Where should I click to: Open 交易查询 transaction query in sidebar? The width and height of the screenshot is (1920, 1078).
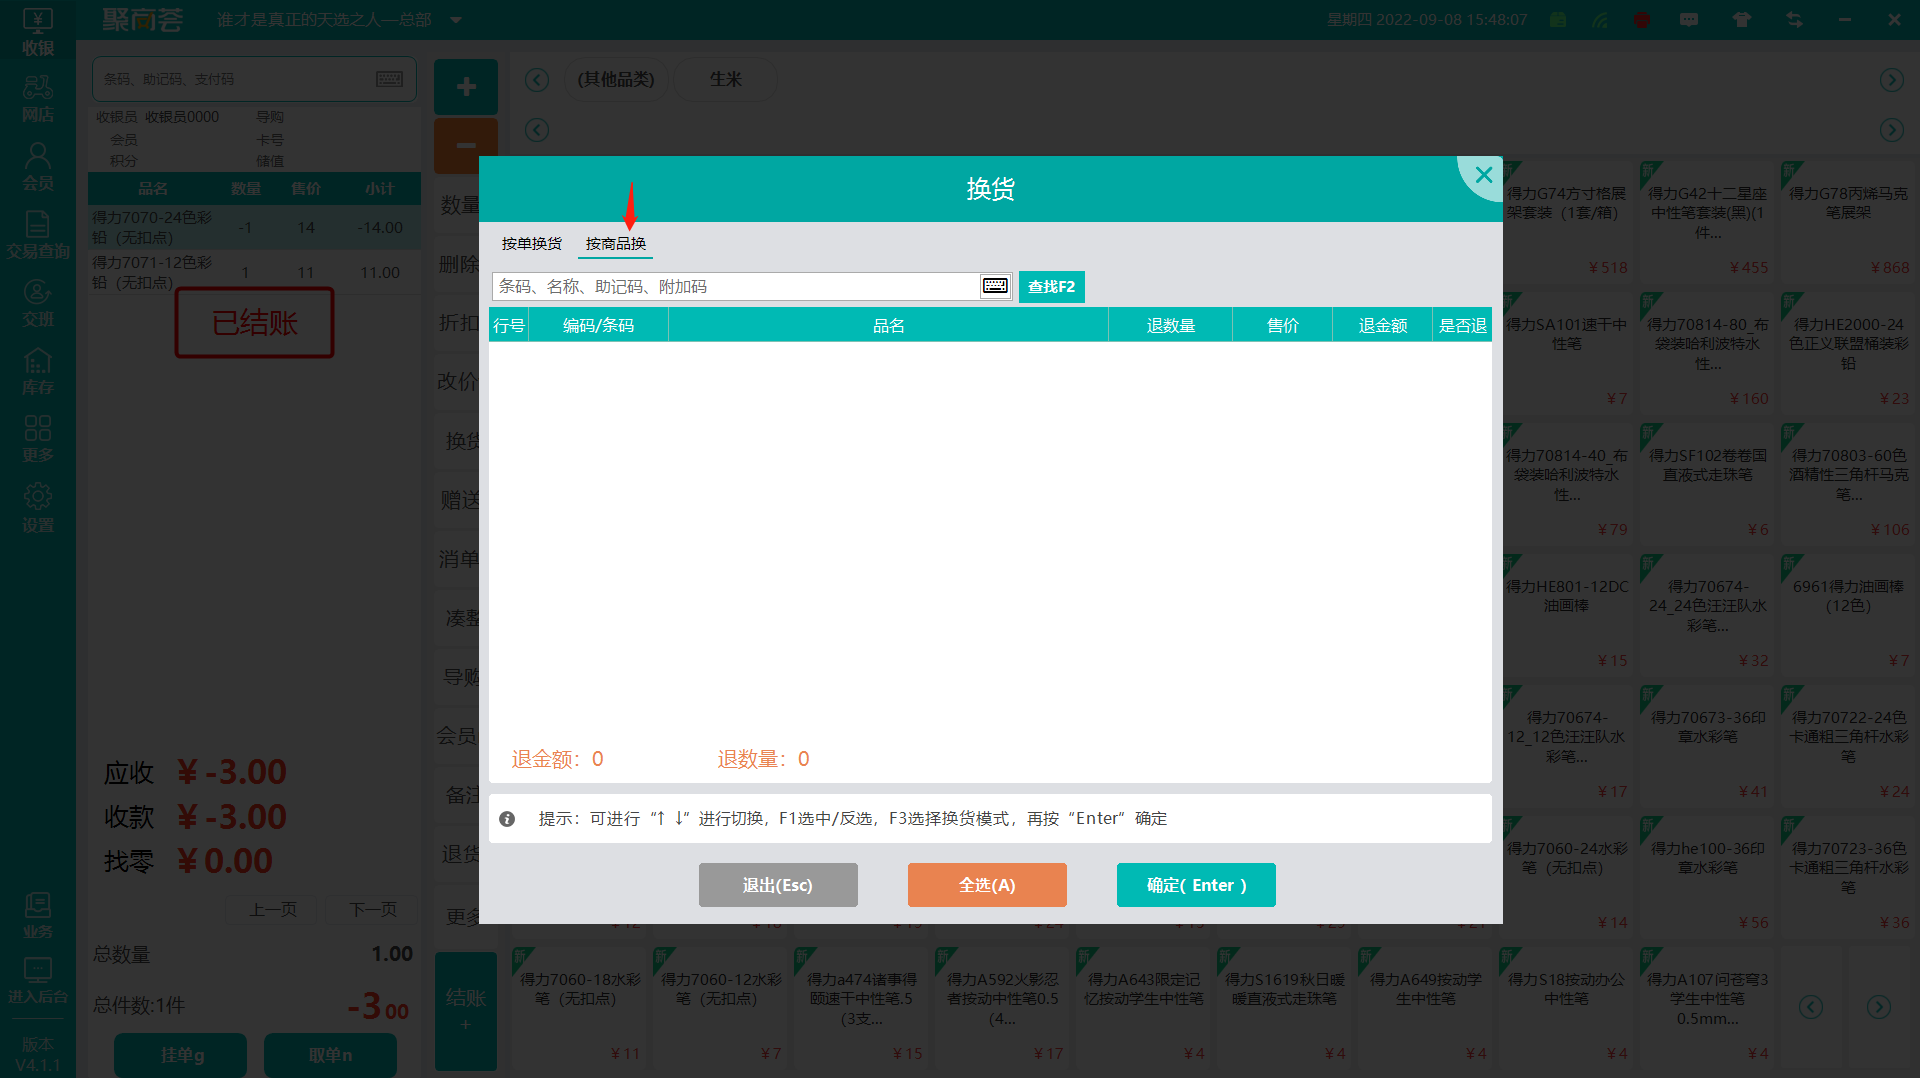(38, 234)
